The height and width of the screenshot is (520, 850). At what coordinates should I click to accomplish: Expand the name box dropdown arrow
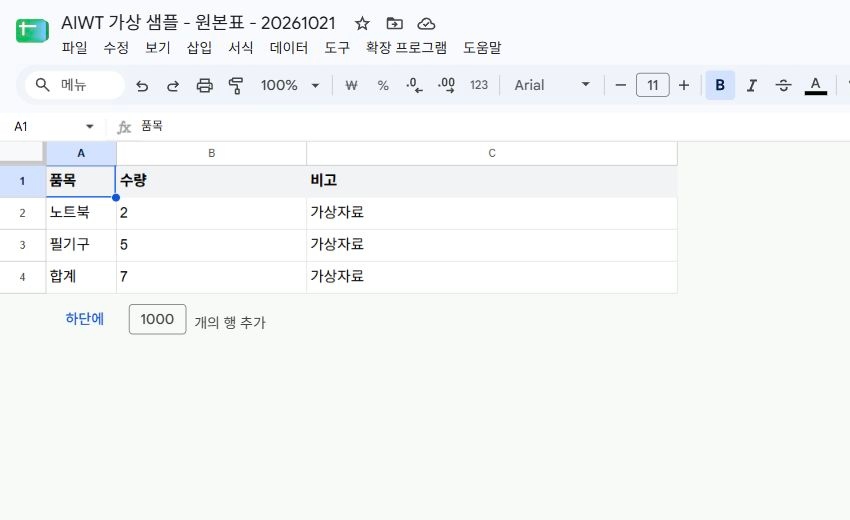[89, 126]
